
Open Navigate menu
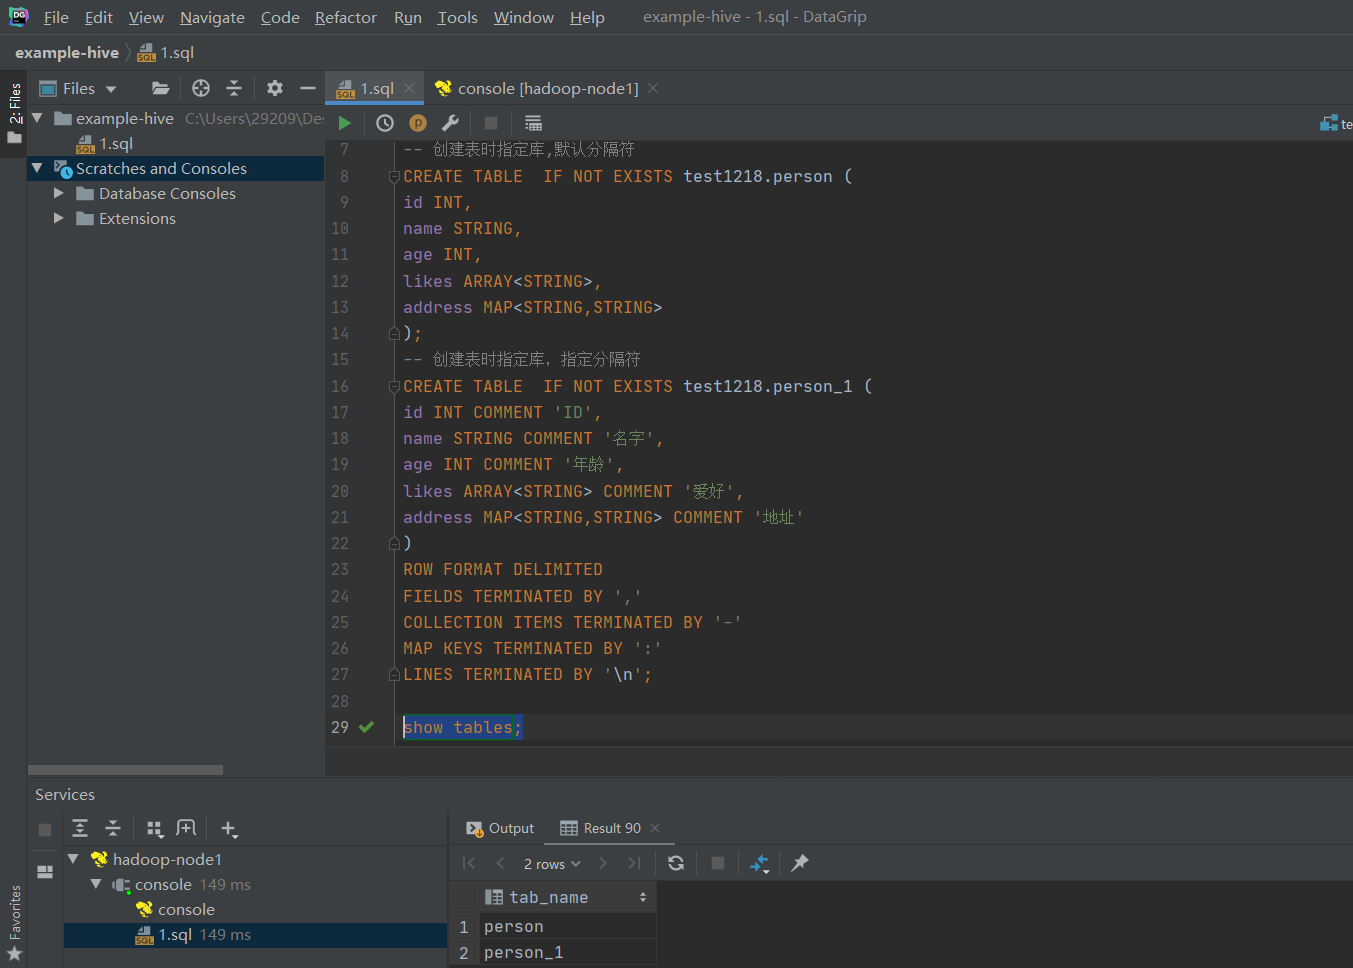(212, 17)
